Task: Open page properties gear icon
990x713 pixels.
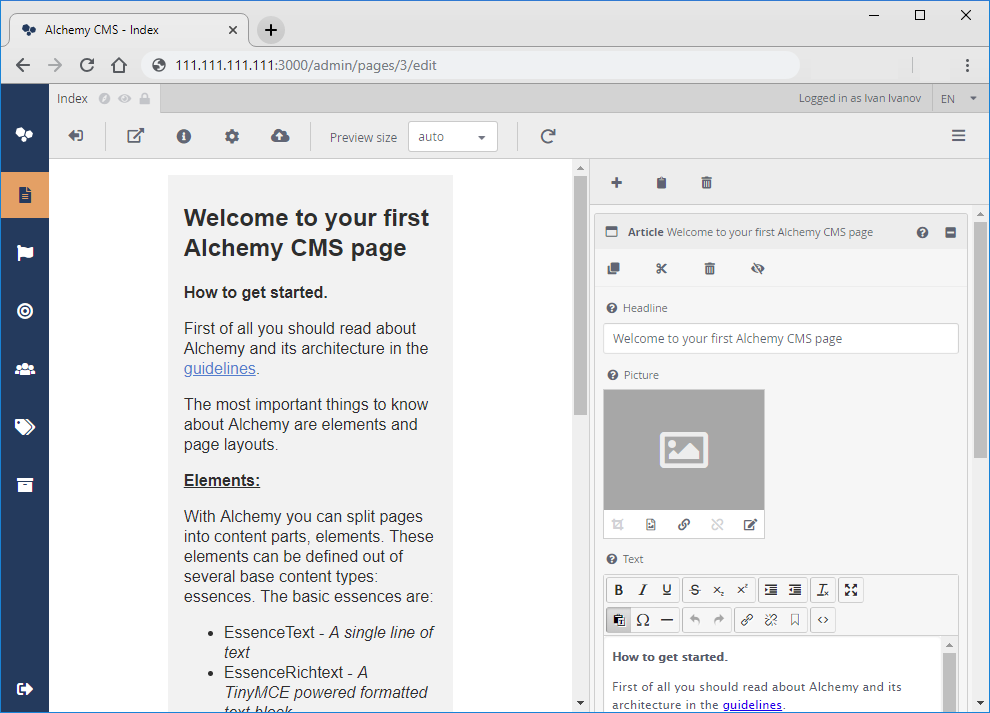Action: click(x=232, y=136)
